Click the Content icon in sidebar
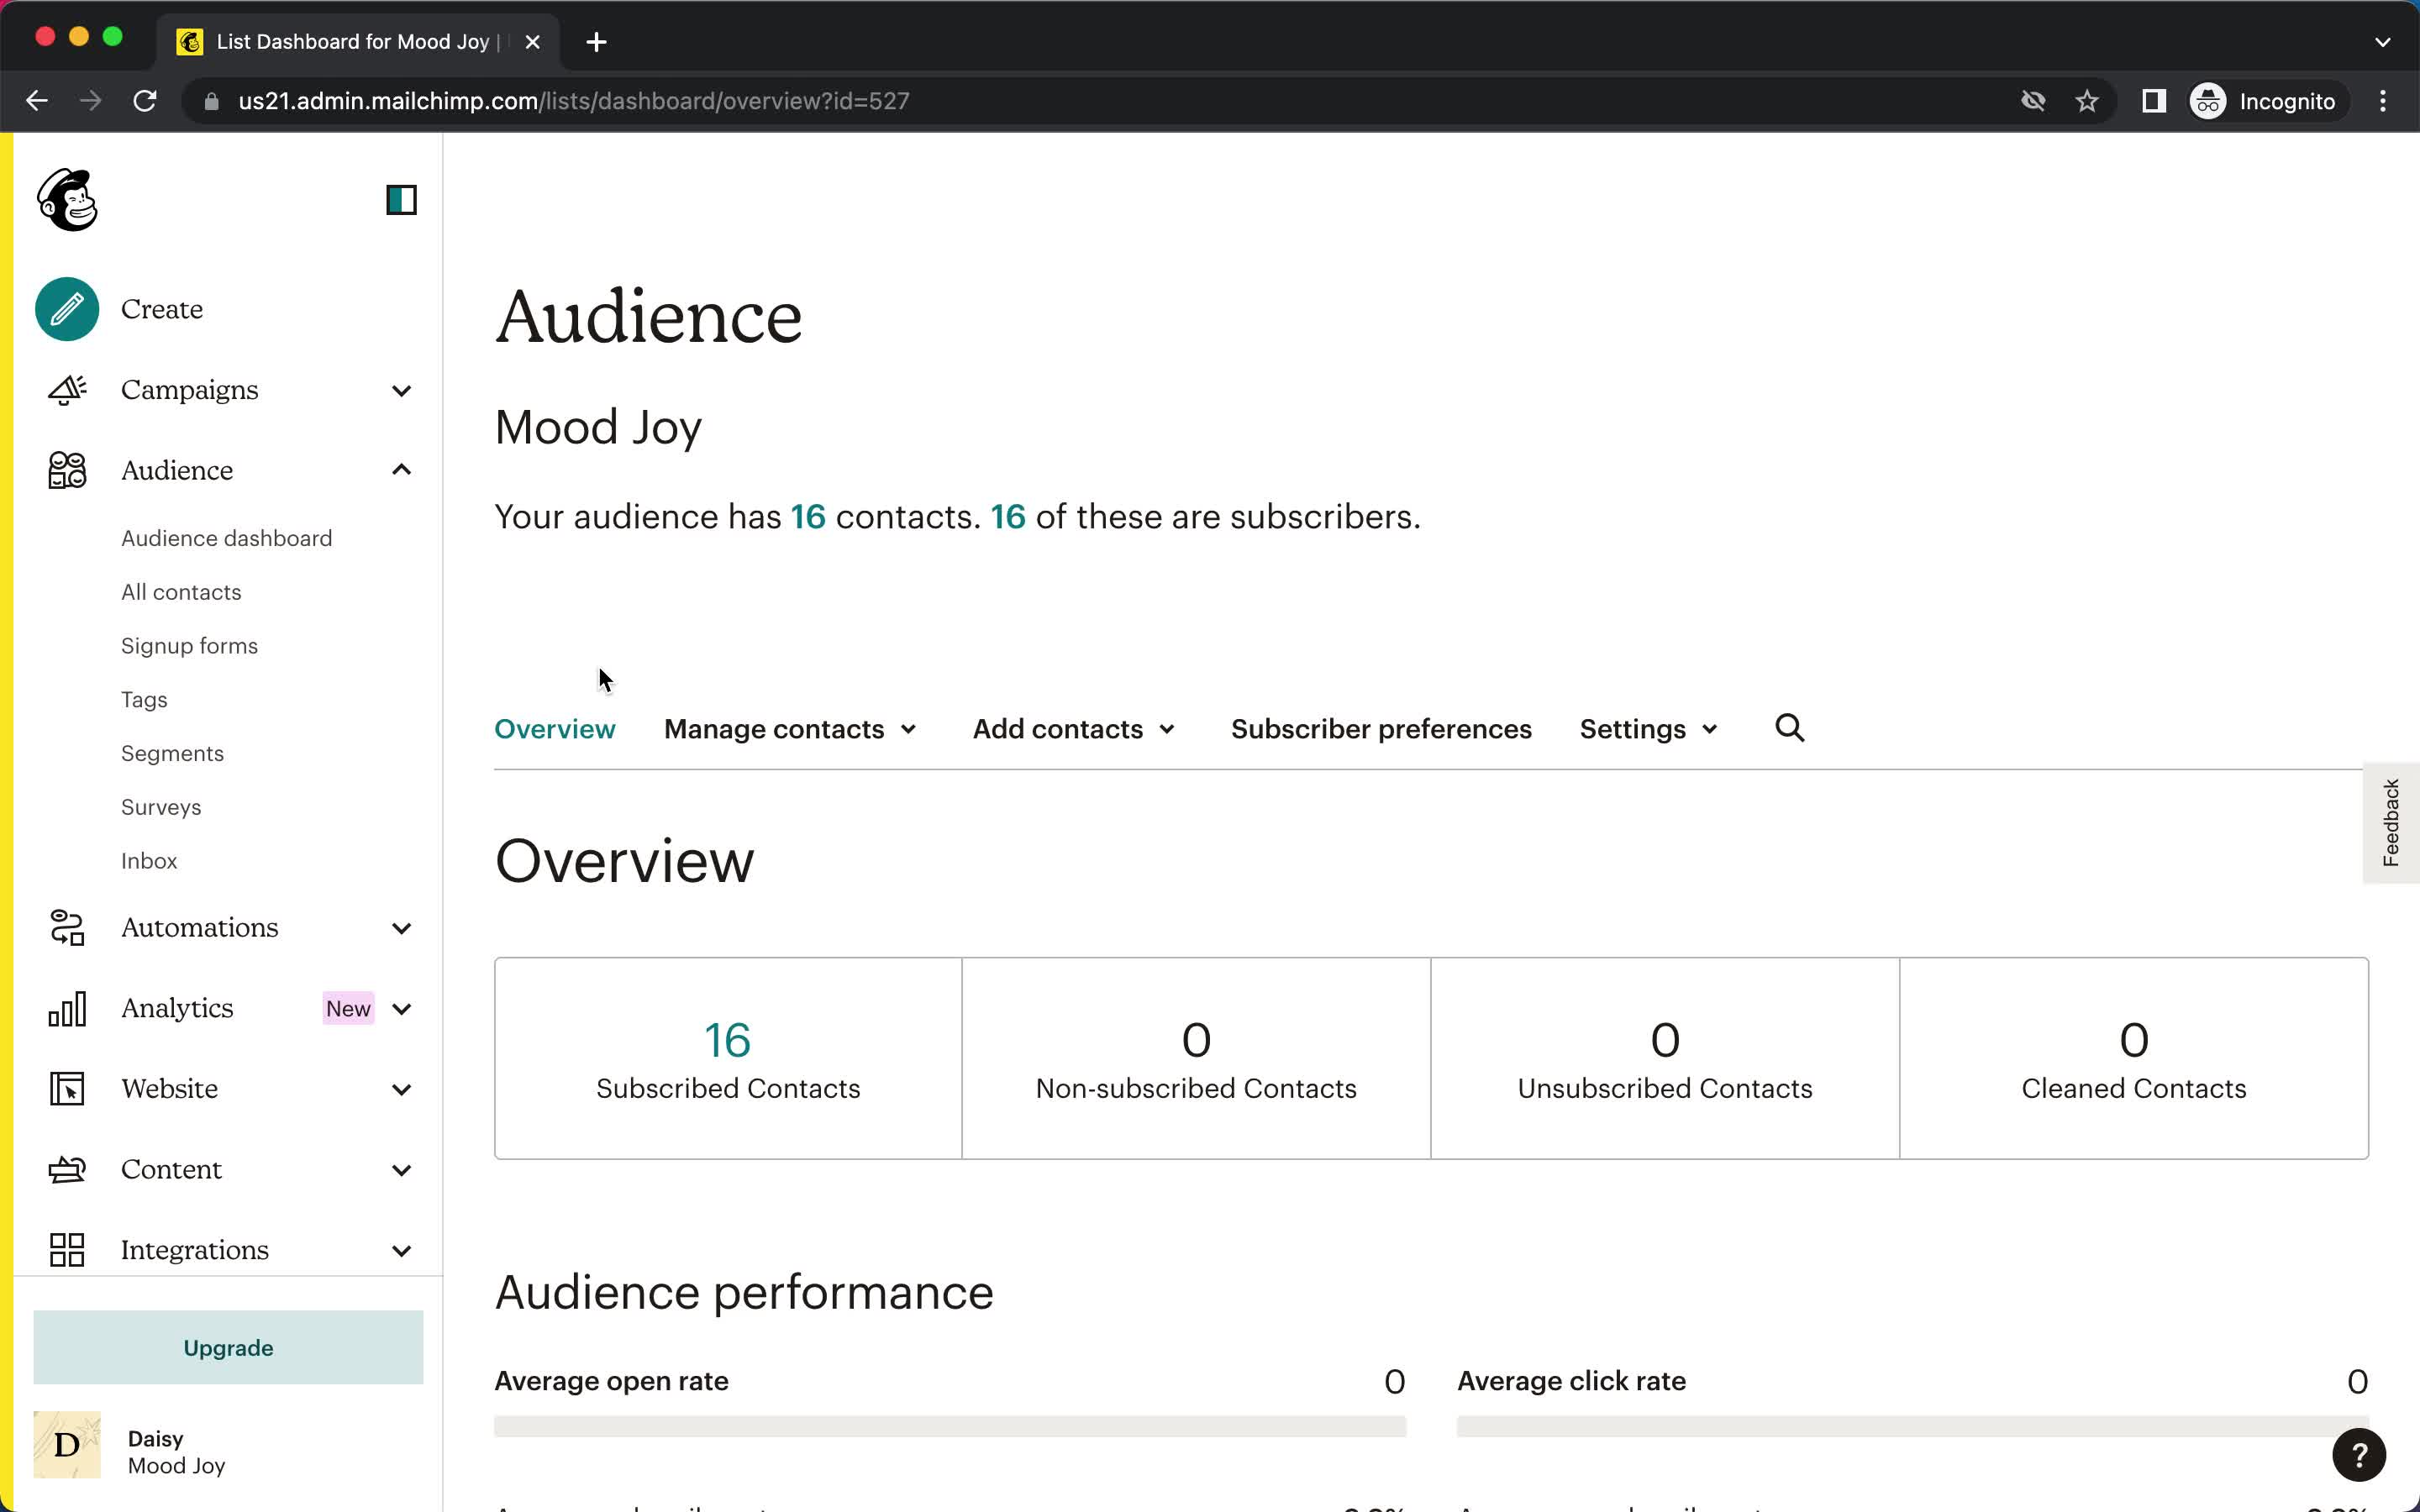The image size is (2420, 1512). [67, 1170]
